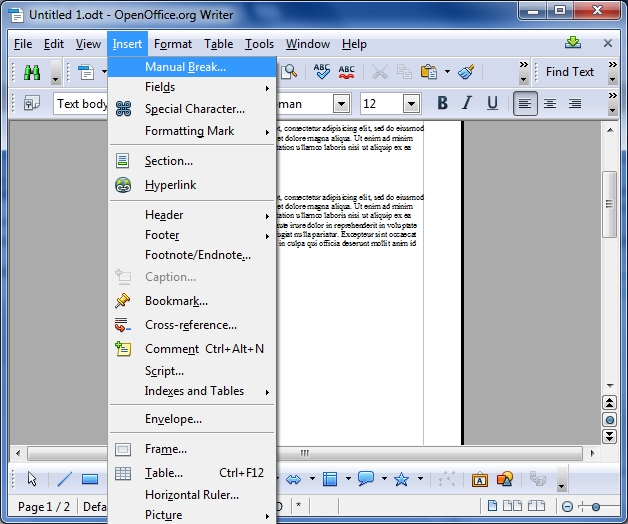This screenshot has height=524, width=628.
Task: Click the Copy icon
Action: pos(404,72)
